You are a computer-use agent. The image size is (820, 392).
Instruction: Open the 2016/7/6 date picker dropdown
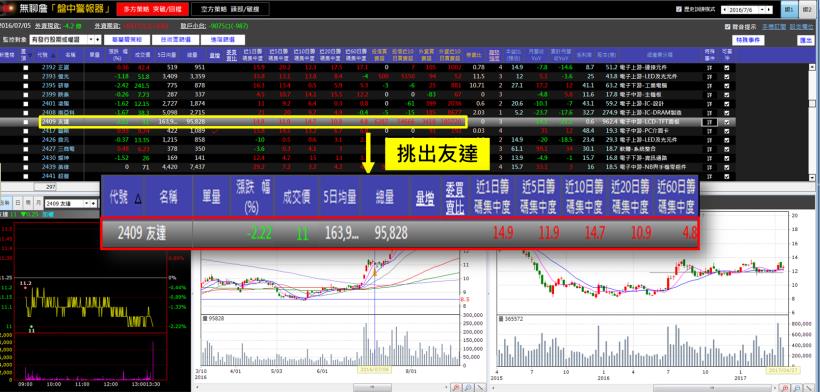point(762,9)
